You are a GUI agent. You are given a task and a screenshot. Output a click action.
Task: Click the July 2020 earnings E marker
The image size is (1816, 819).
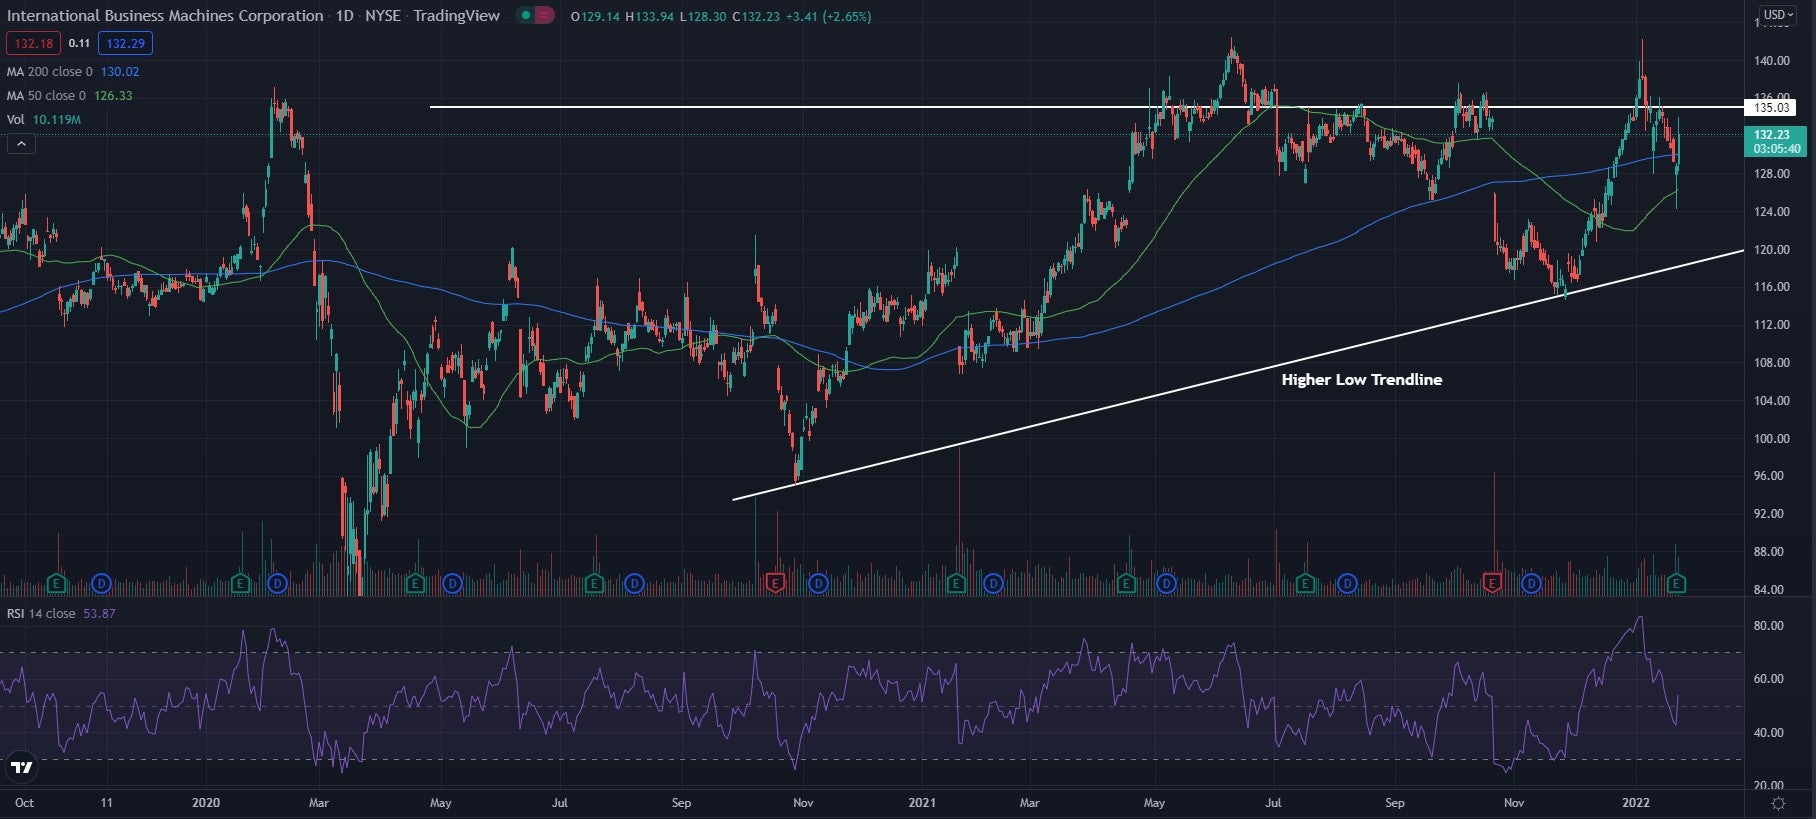(594, 583)
